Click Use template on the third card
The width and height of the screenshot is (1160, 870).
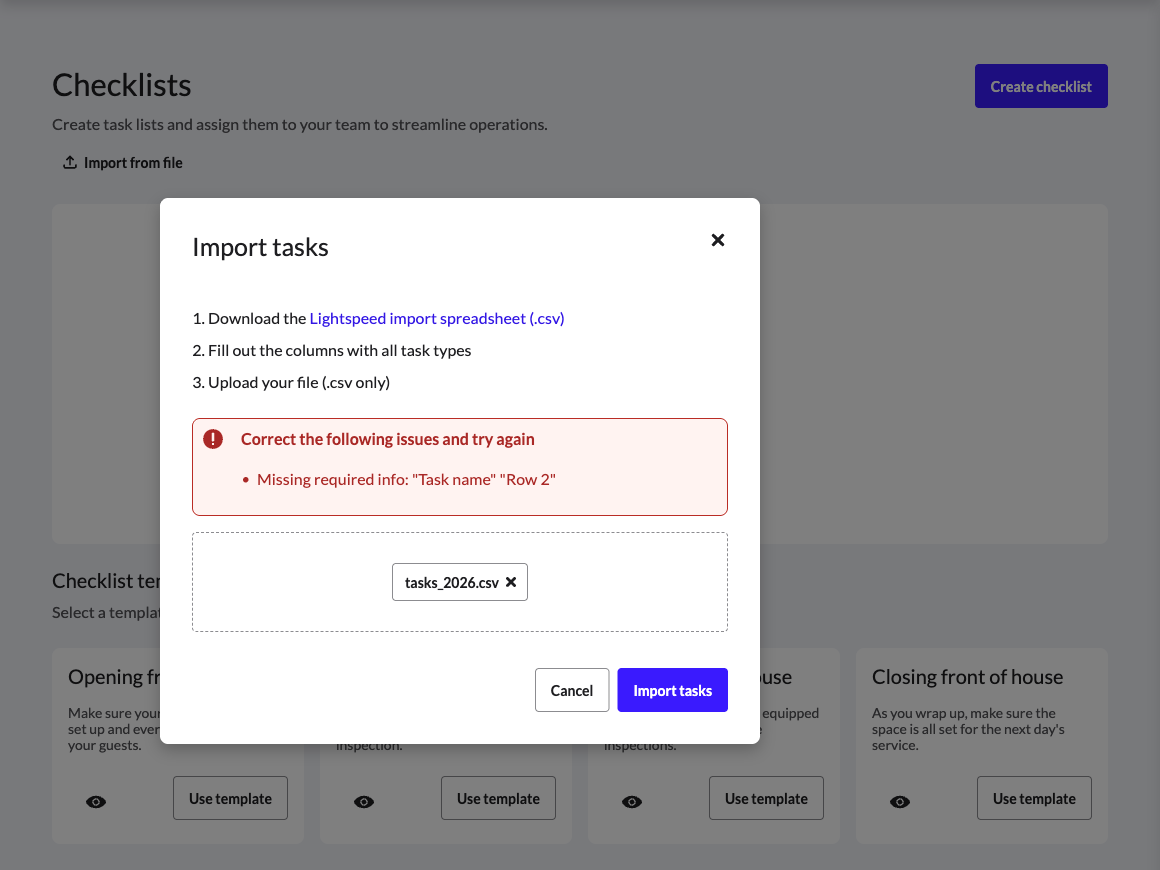766,798
